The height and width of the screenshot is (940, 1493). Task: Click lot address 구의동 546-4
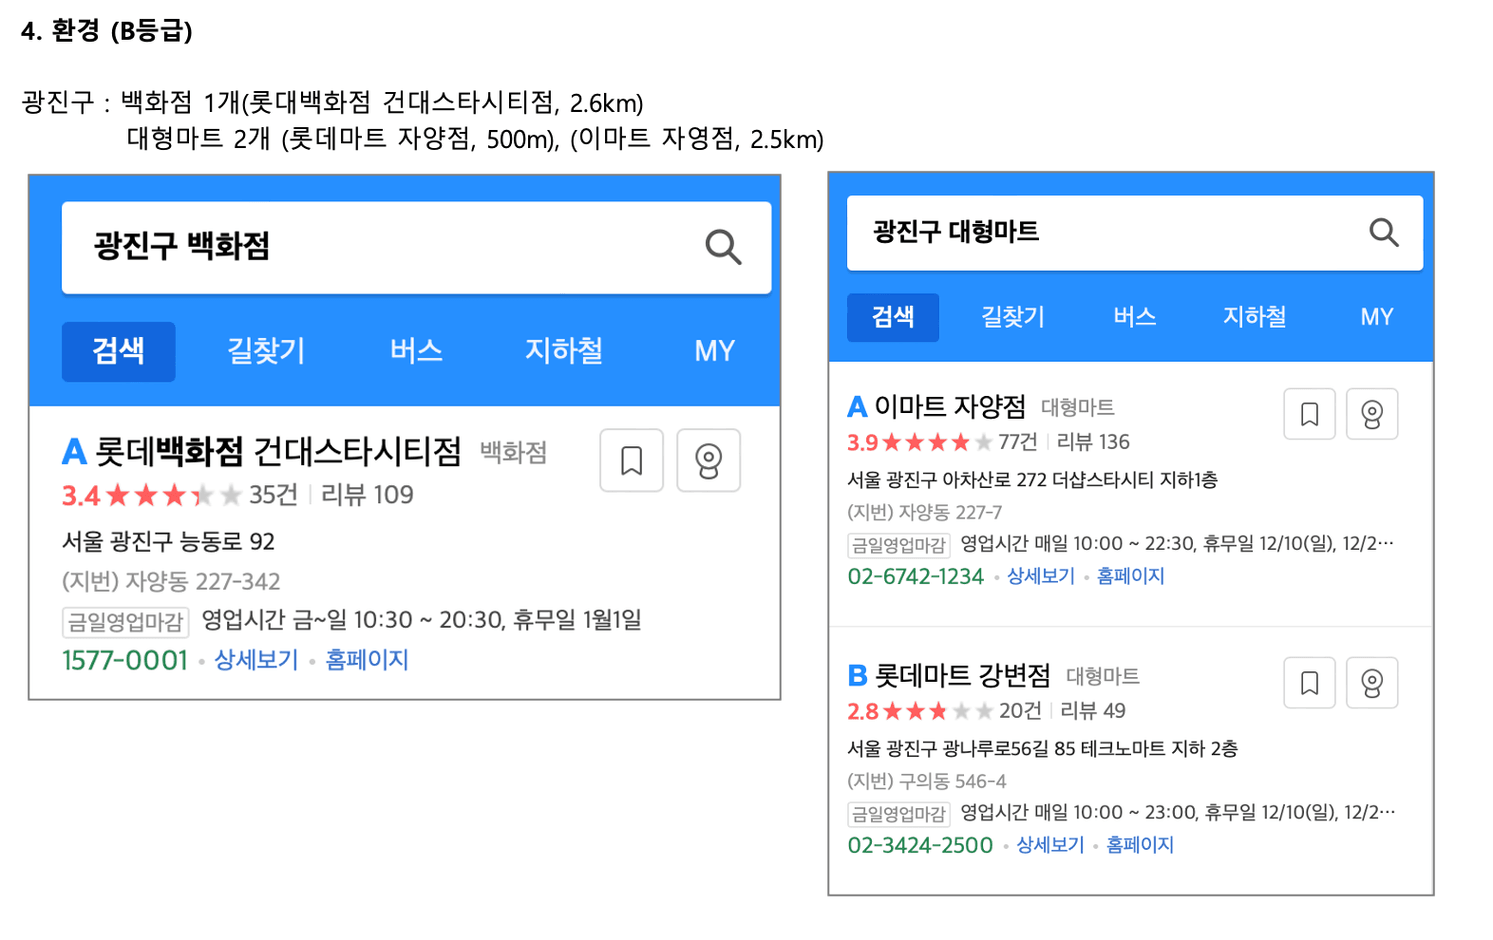(926, 781)
